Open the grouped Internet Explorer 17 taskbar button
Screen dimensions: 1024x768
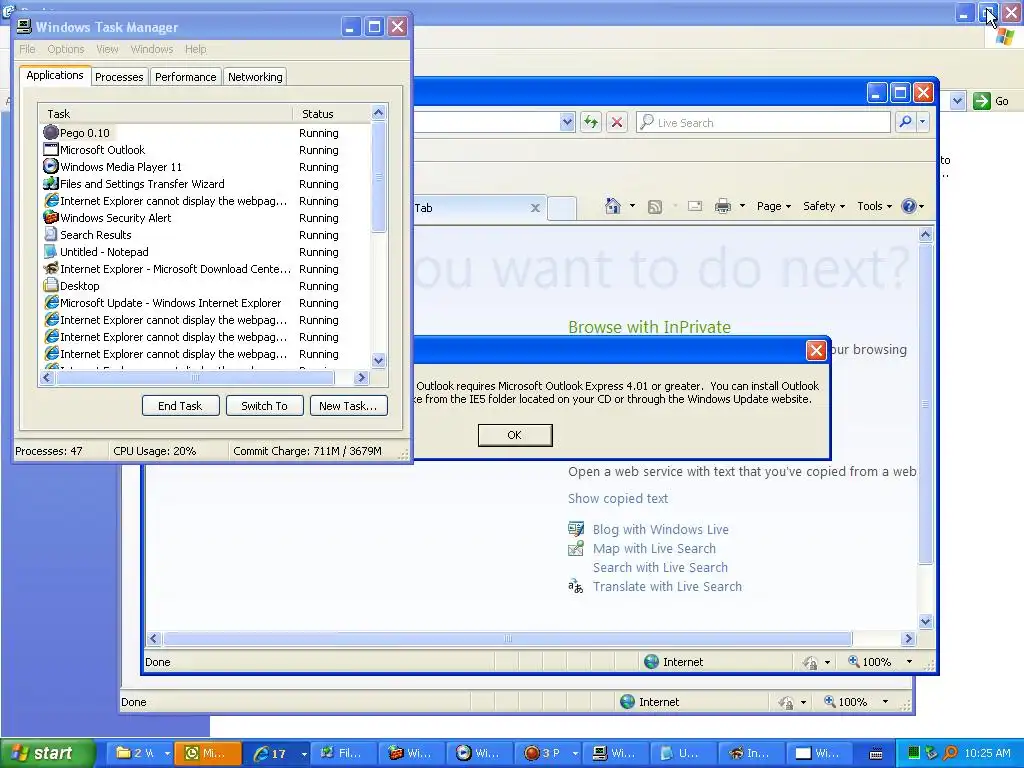278,753
